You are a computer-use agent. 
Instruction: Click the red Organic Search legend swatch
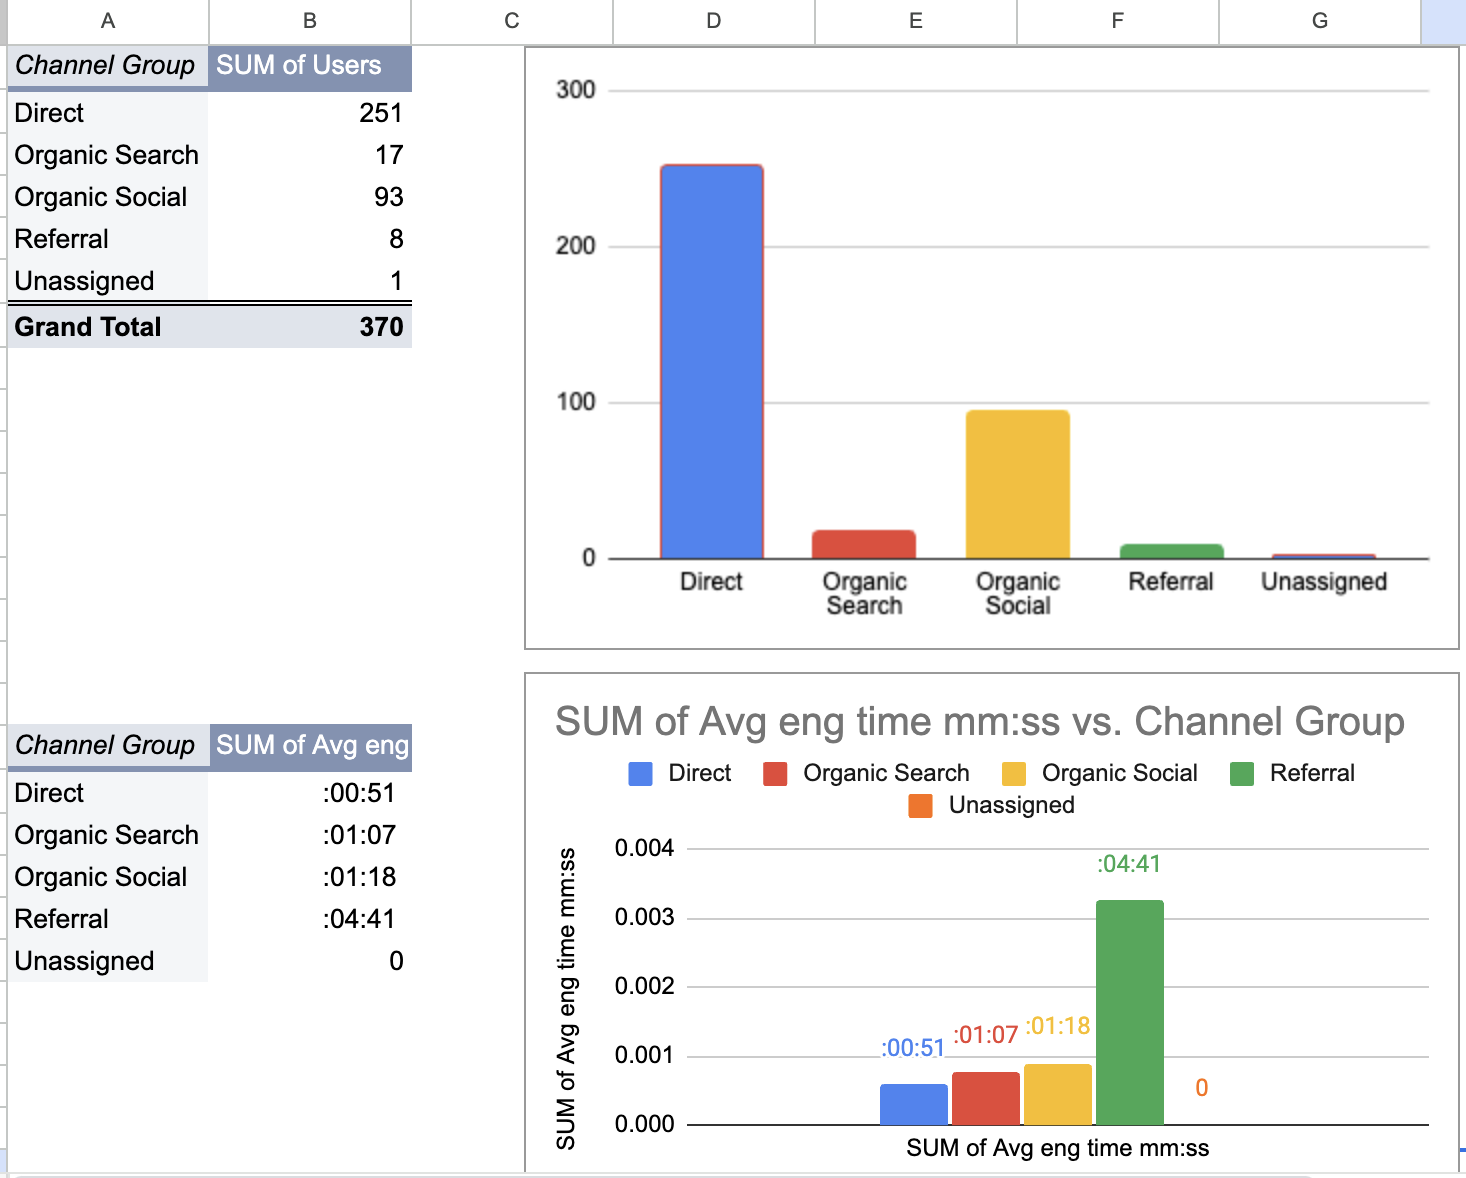point(775,774)
